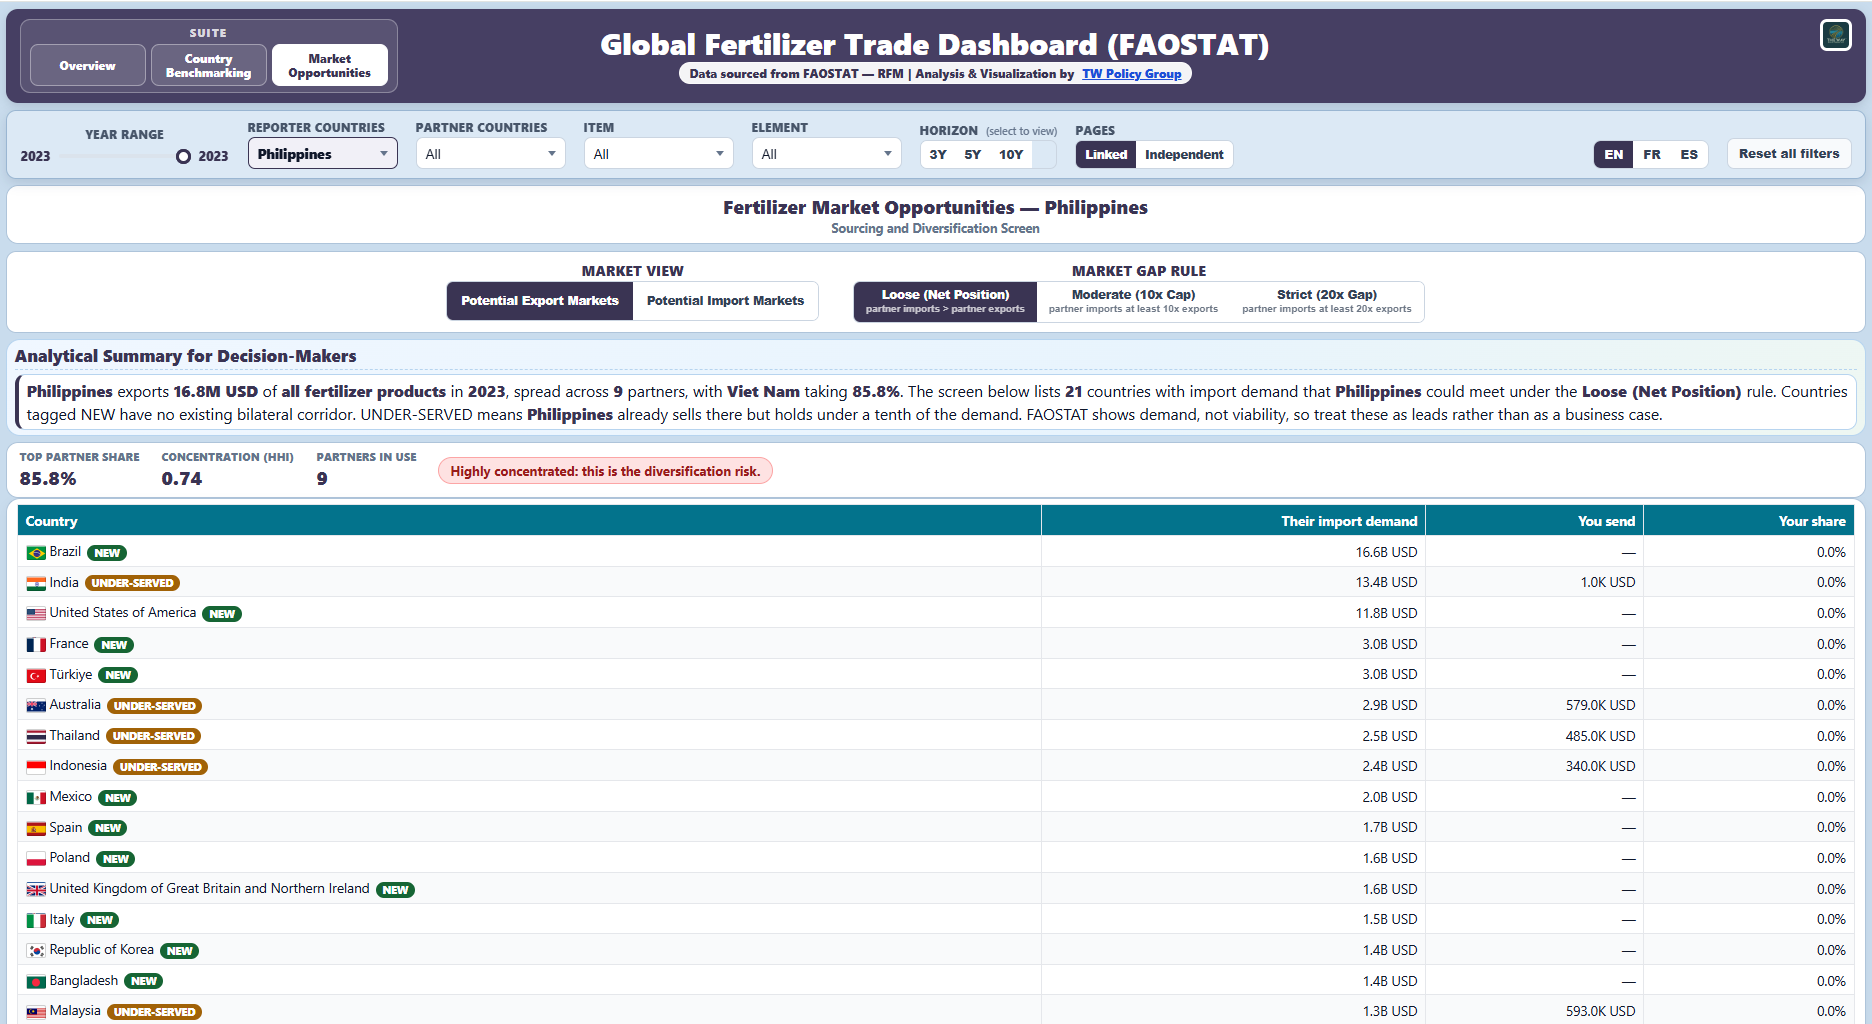The height and width of the screenshot is (1024, 1872).
Task: Switch pages mode to Linked
Action: coord(1106,154)
